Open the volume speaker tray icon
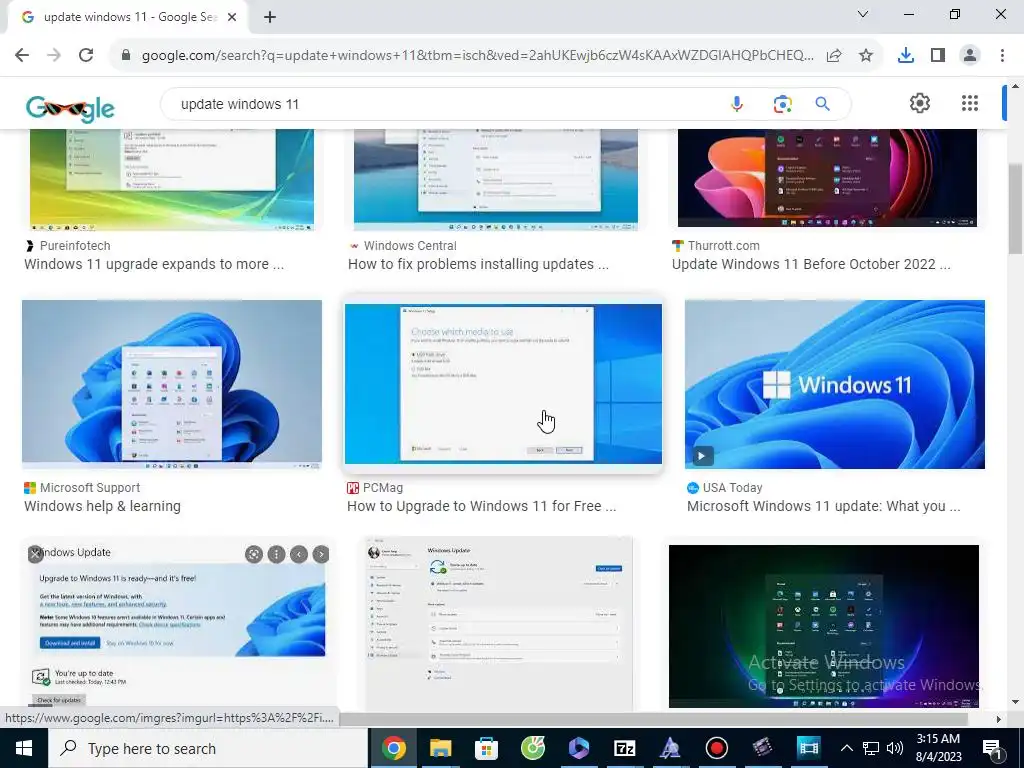1024x768 pixels. coord(895,748)
